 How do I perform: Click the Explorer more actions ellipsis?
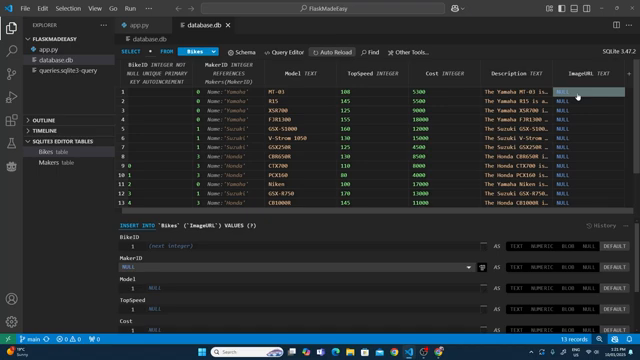coord(104,25)
